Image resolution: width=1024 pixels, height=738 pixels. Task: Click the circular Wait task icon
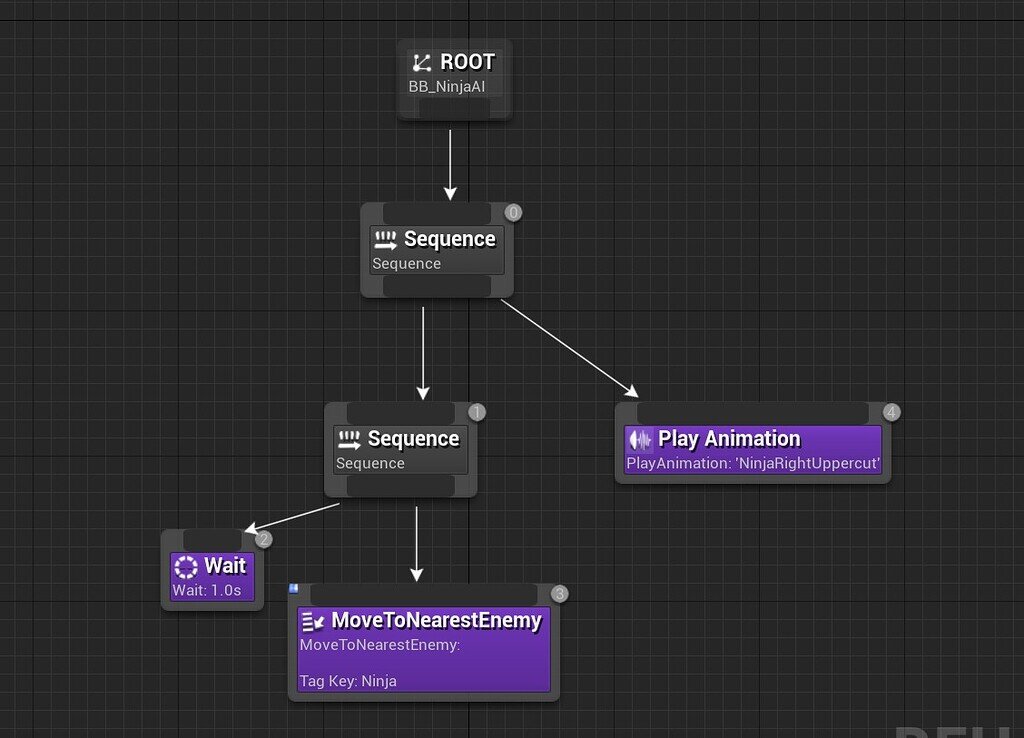pyautogui.click(x=186, y=566)
